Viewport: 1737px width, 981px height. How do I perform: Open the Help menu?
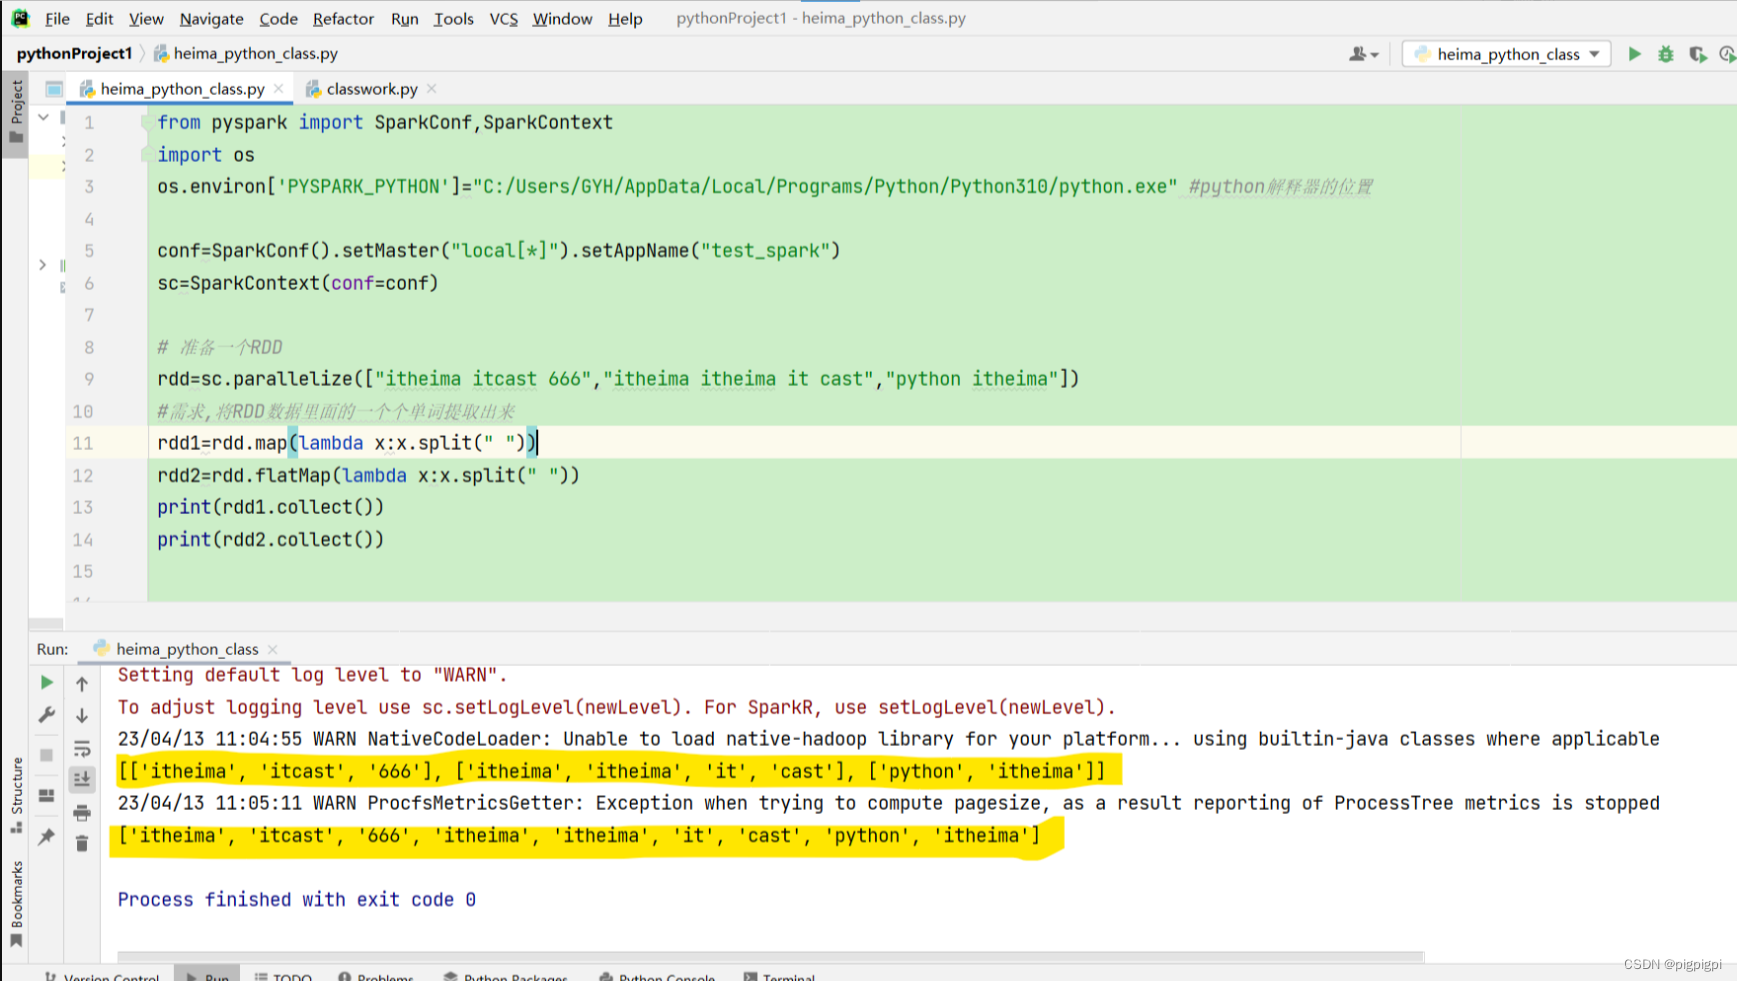coord(625,18)
